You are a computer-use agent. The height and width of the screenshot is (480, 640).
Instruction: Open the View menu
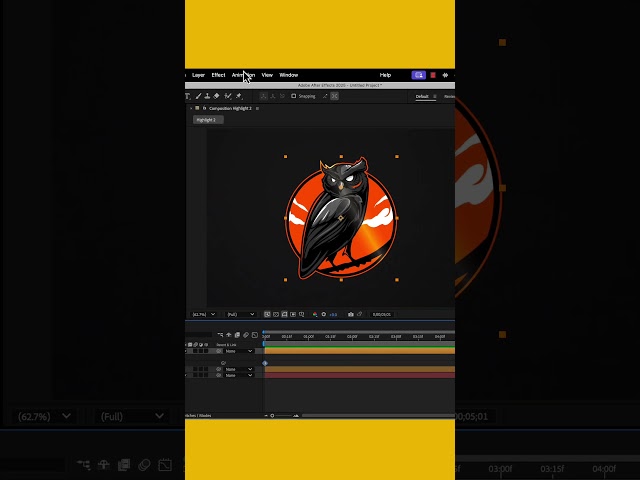tap(267, 75)
